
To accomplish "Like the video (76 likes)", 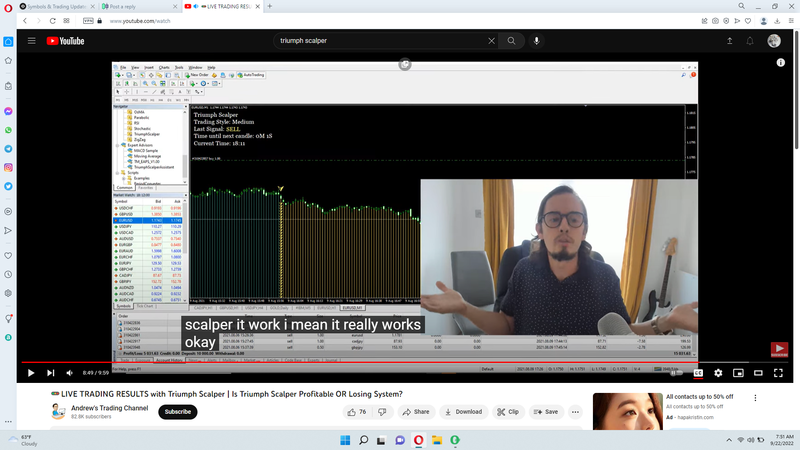I will pyautogui.click(x=357, y=412).
